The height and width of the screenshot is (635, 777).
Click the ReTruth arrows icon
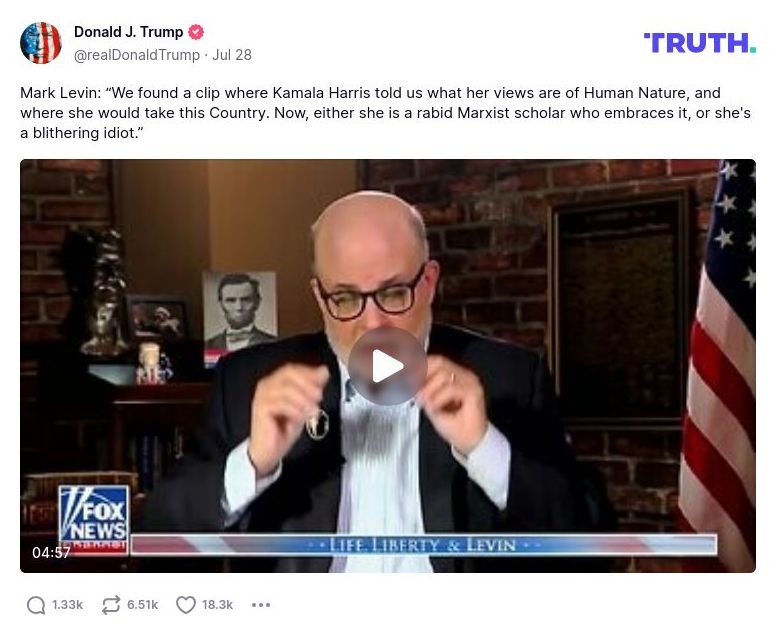[x=111, y=605]
